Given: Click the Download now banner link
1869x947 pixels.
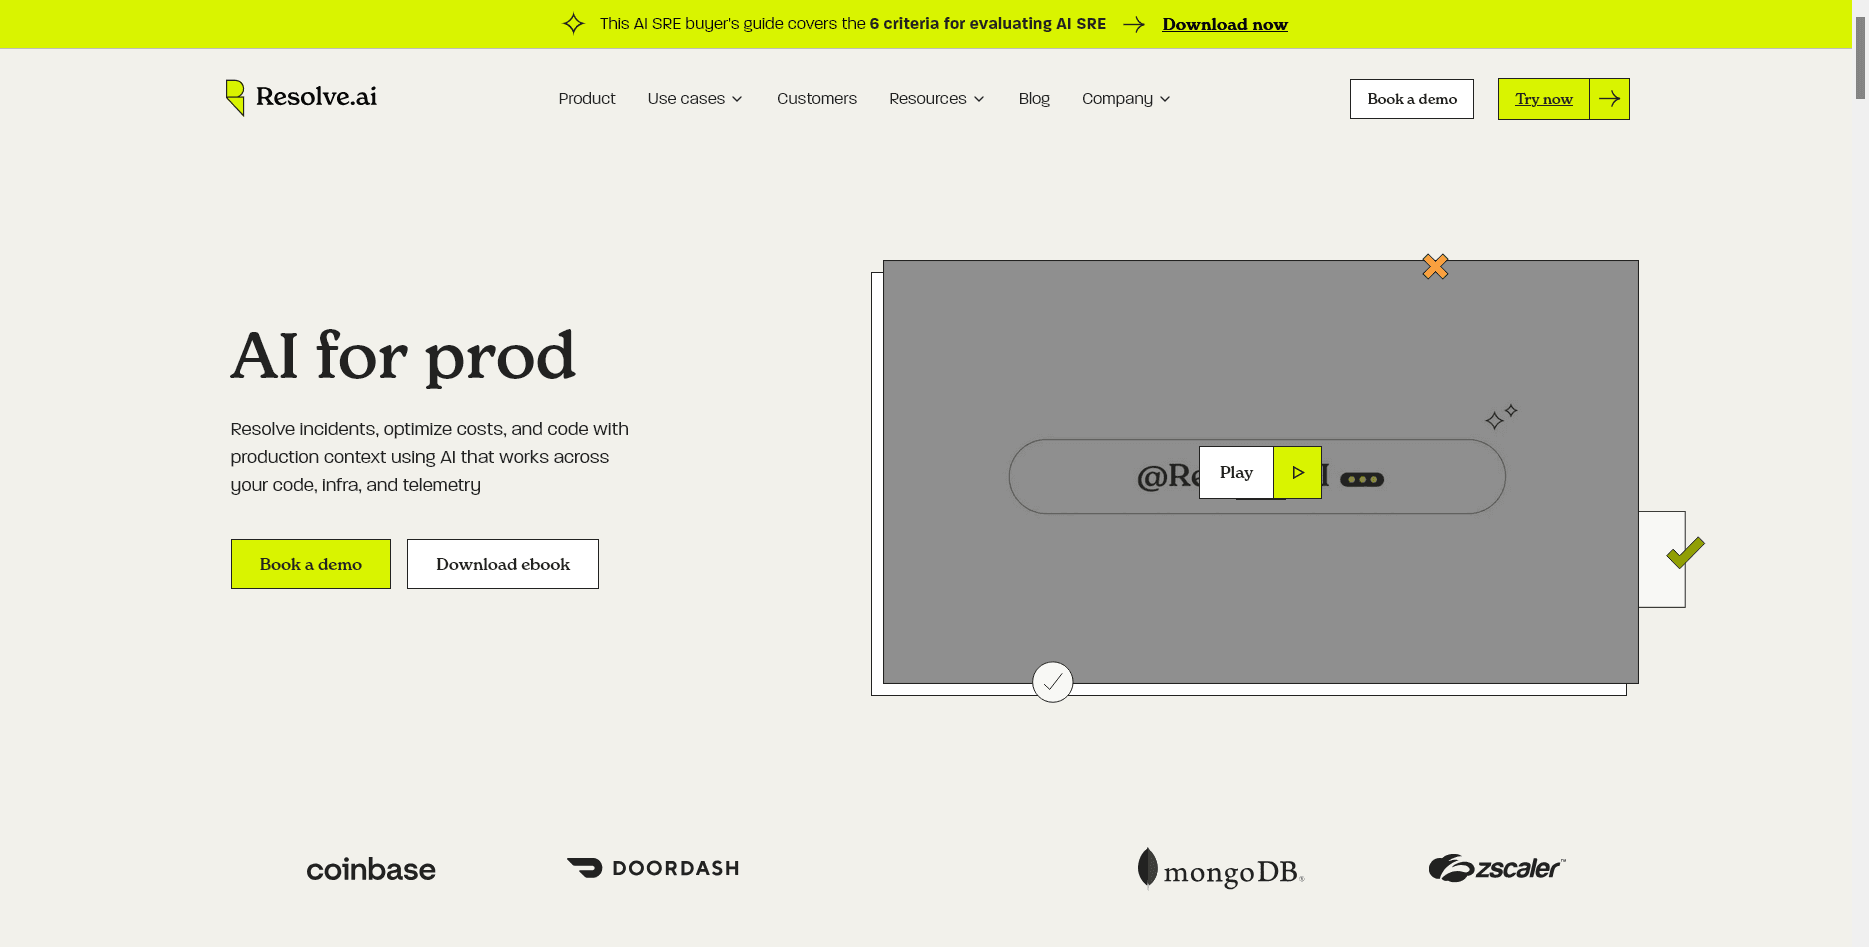Looking at the screenshot, I should click(1224, 25).
